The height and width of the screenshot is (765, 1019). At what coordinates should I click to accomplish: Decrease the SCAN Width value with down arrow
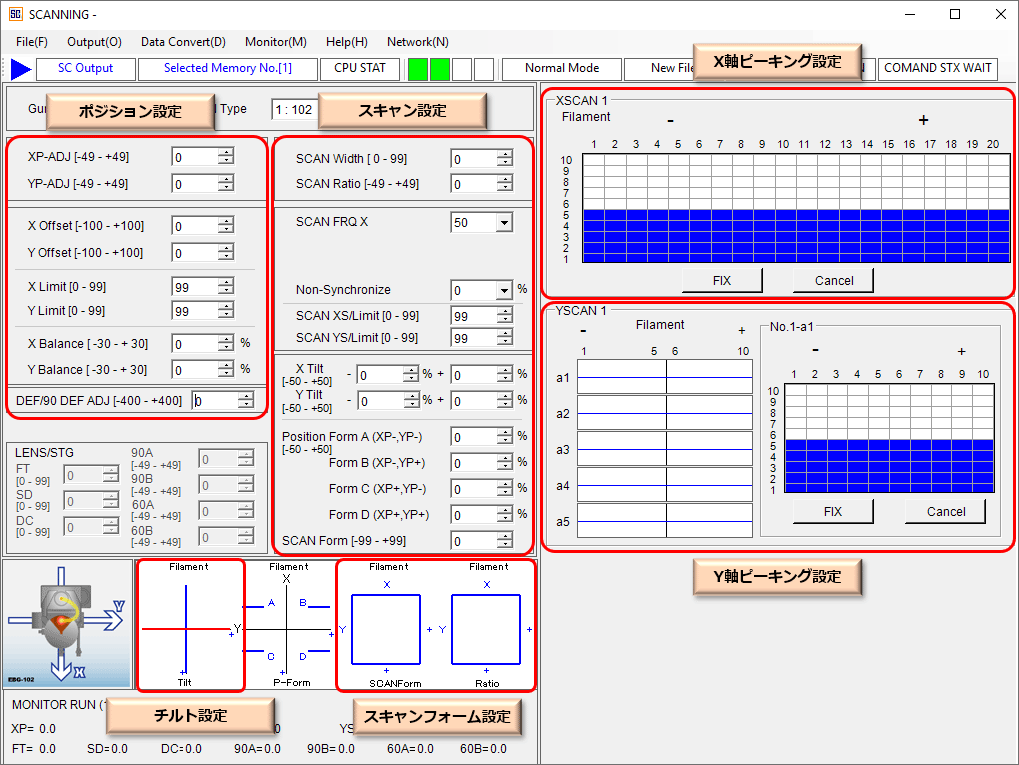(505, 163)
